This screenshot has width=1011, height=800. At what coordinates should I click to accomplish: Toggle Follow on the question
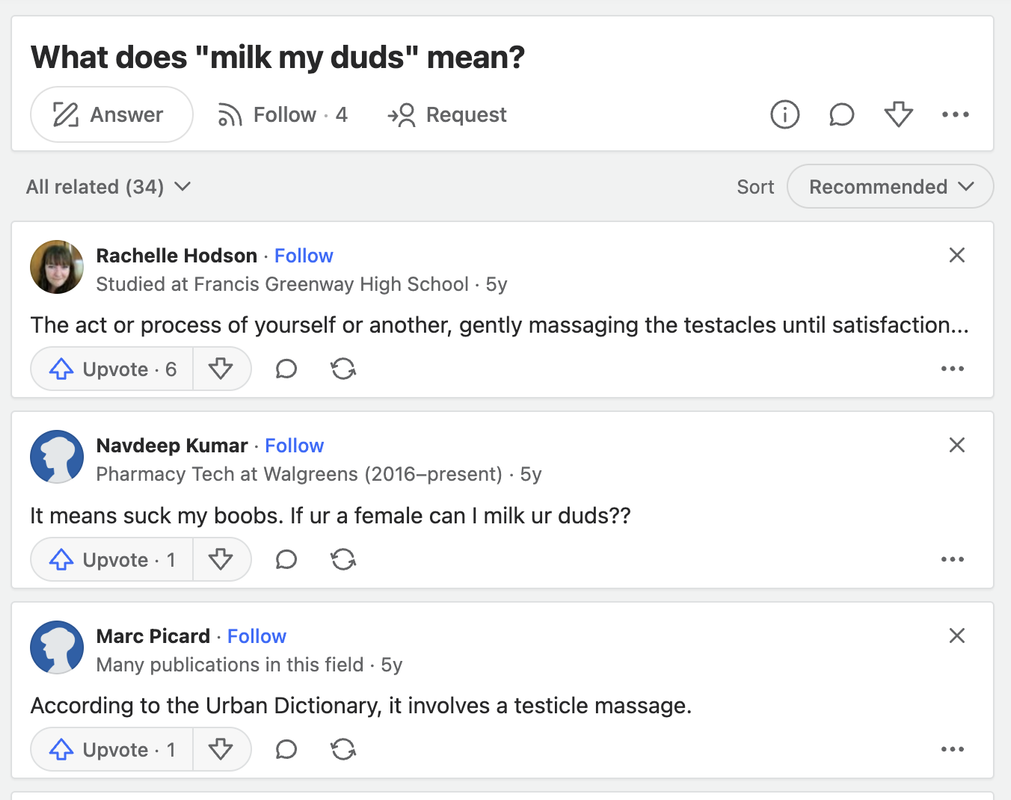283,115
